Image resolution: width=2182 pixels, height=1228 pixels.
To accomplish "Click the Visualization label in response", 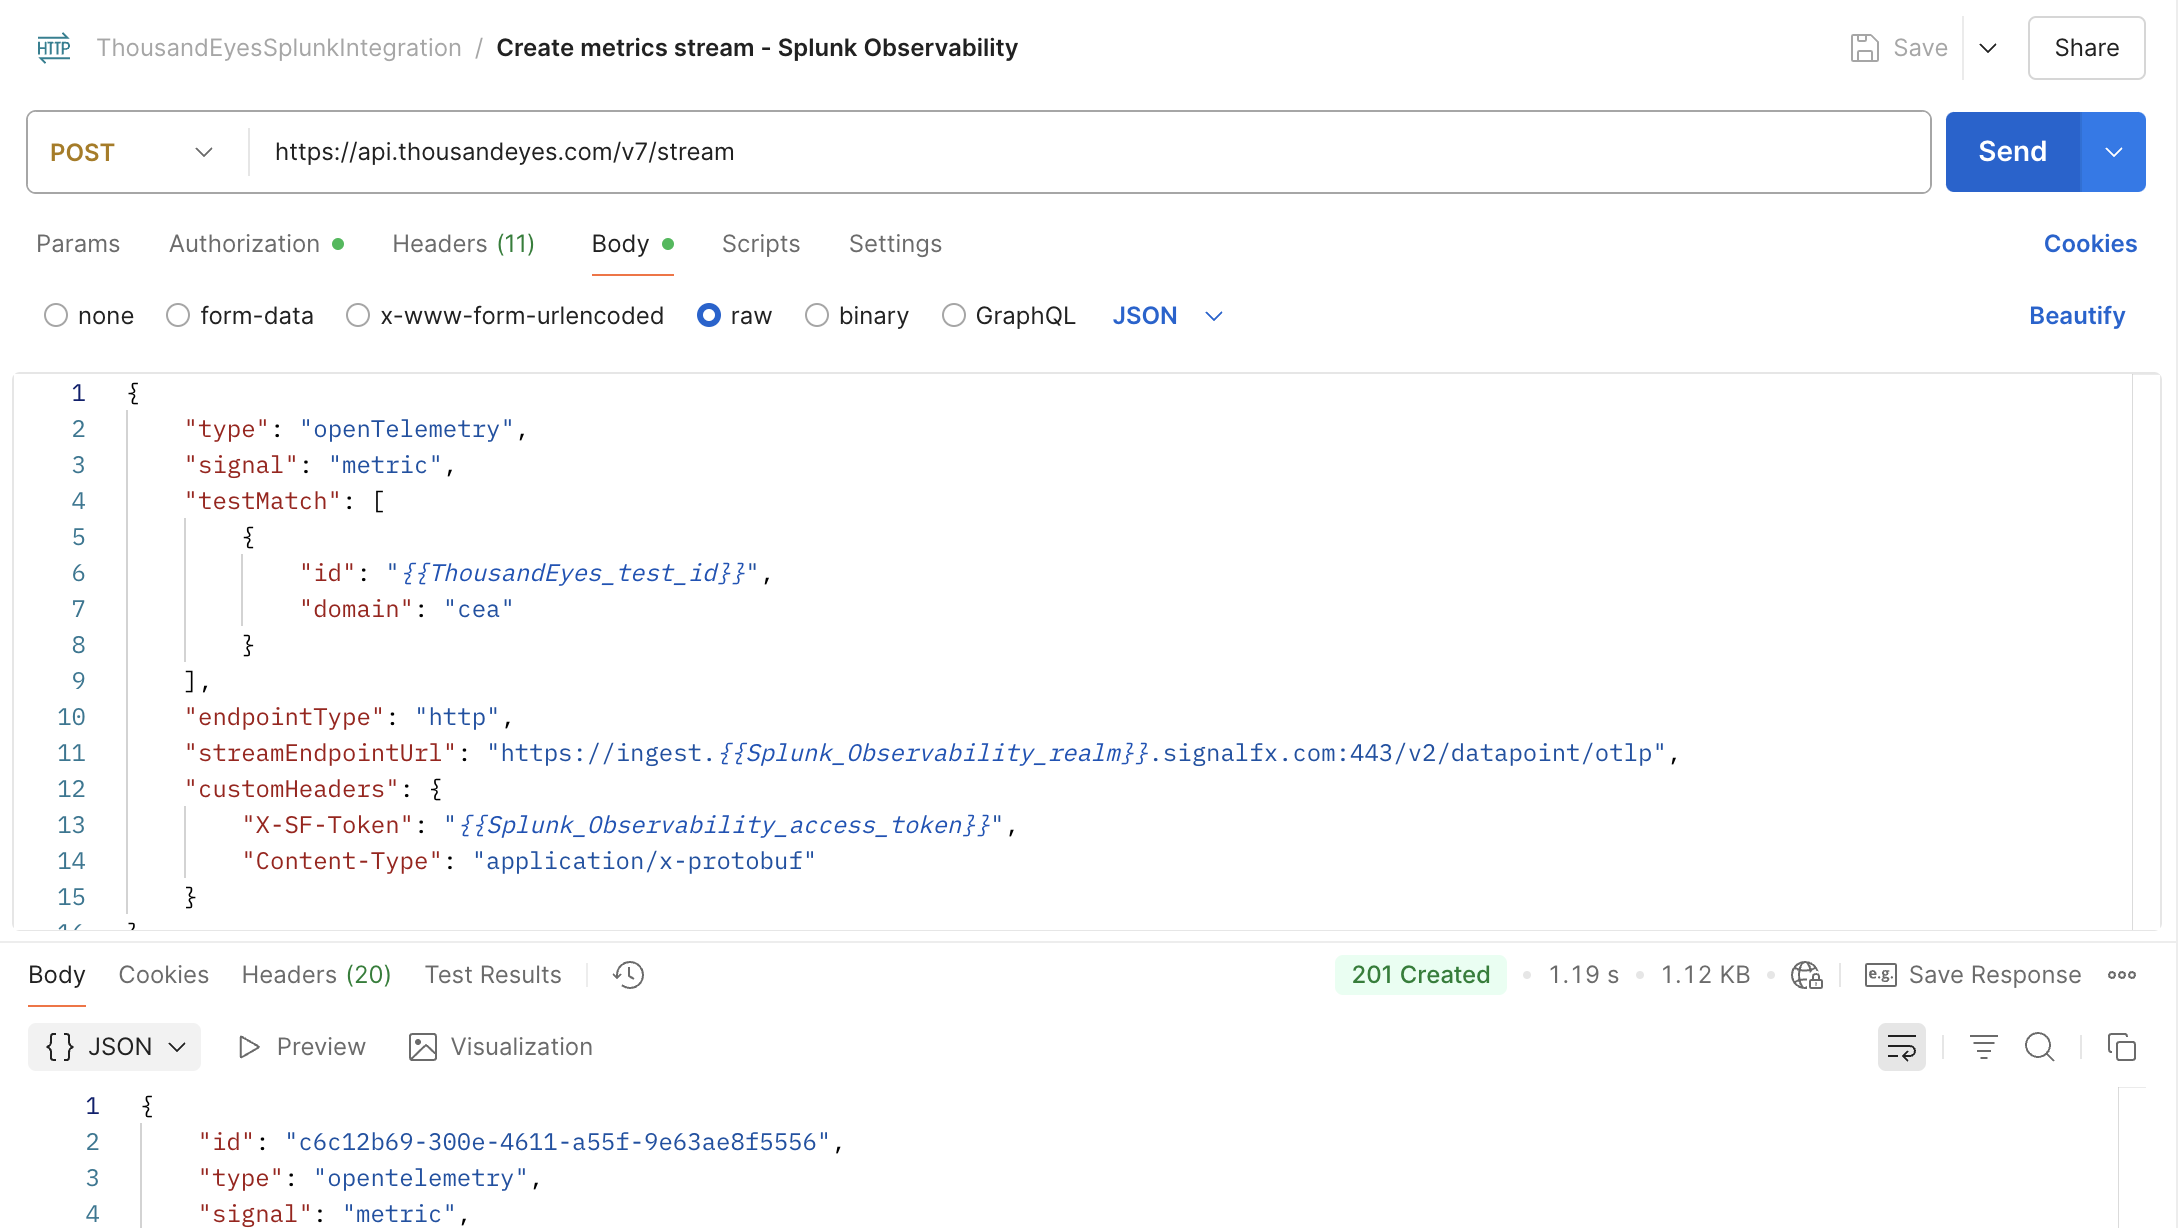I will point(521,1047).
